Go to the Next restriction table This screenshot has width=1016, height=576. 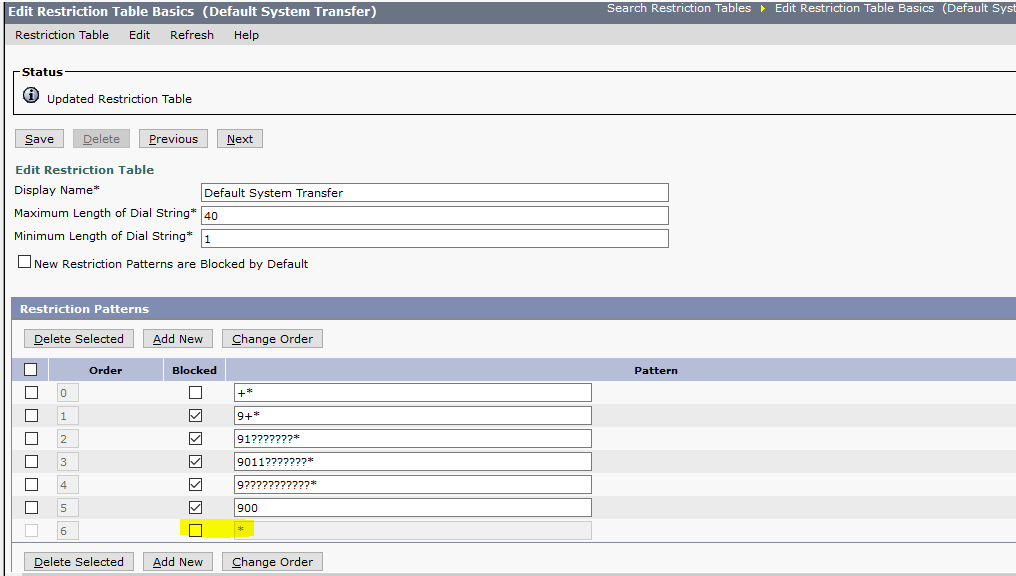tap(240, 139)
